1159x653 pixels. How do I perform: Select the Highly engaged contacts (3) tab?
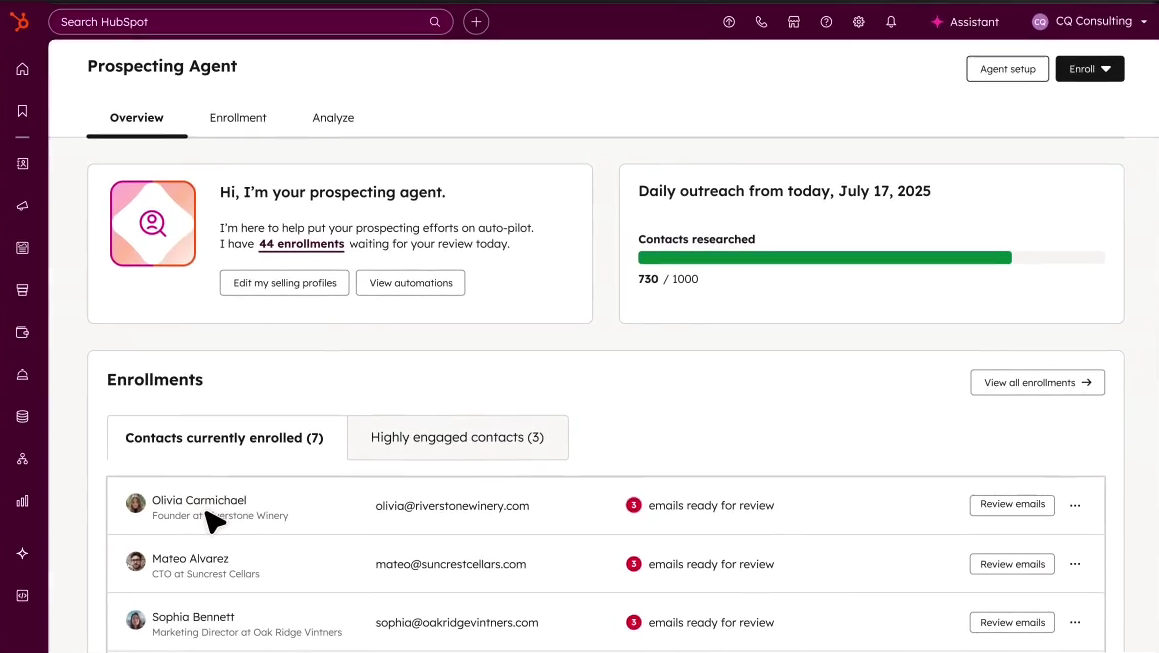pos(458,437)
